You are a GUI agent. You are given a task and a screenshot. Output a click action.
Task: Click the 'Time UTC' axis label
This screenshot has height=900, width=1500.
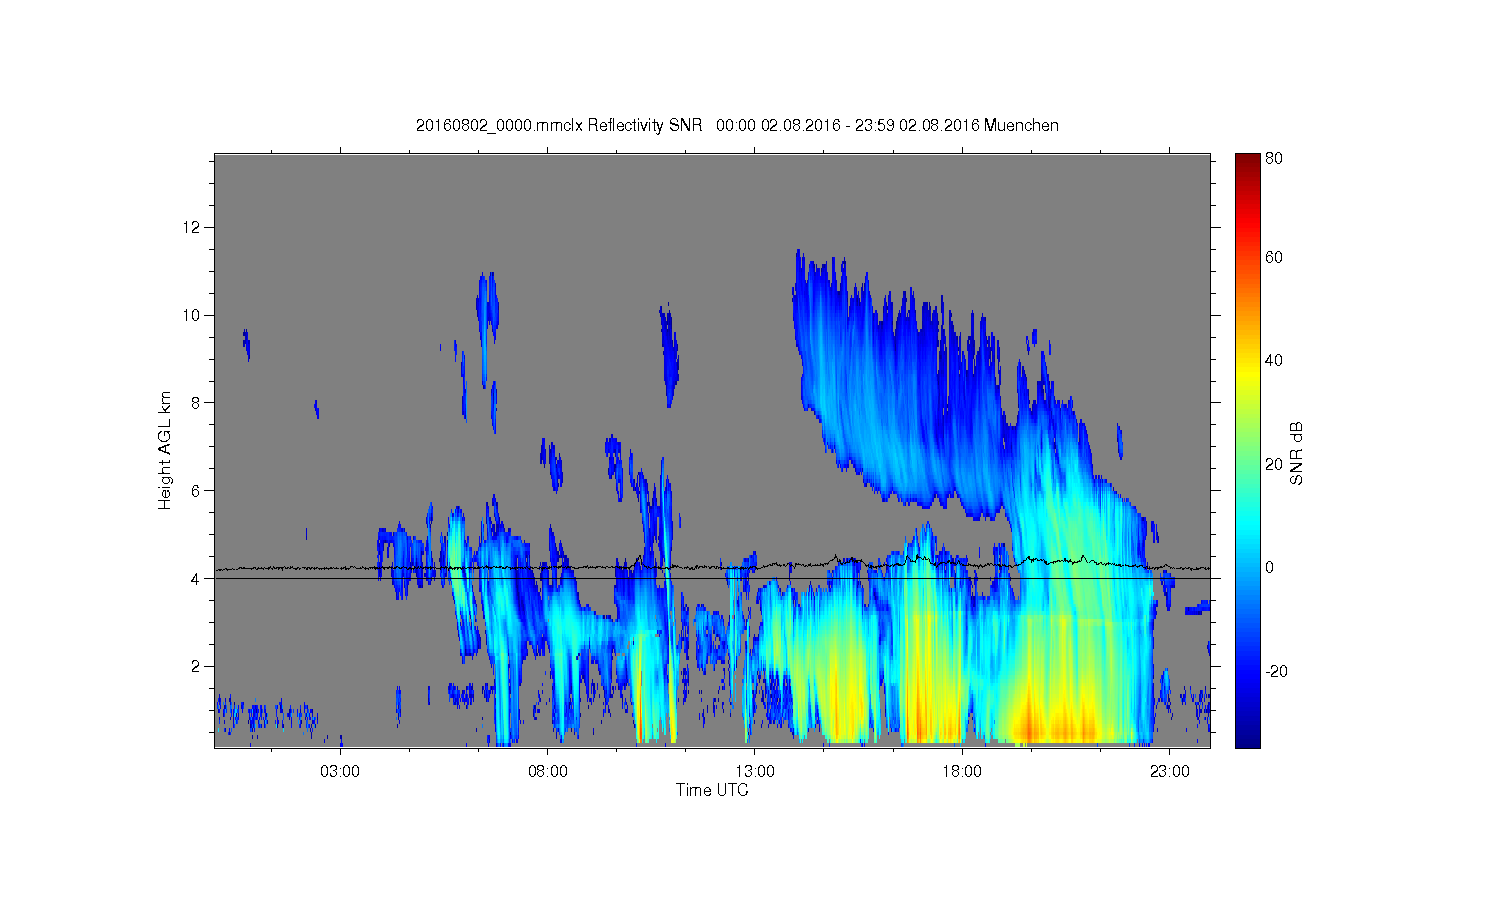pos(712,790)
